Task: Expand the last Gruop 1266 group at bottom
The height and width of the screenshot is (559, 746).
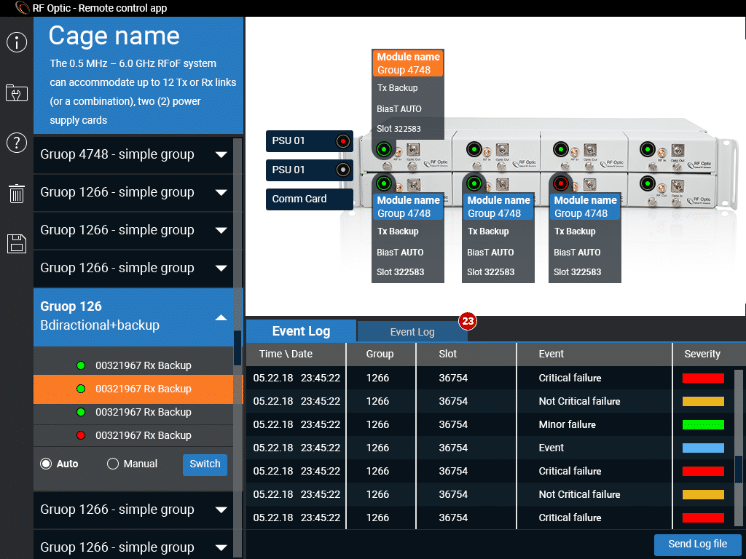Action: (221, 548)
